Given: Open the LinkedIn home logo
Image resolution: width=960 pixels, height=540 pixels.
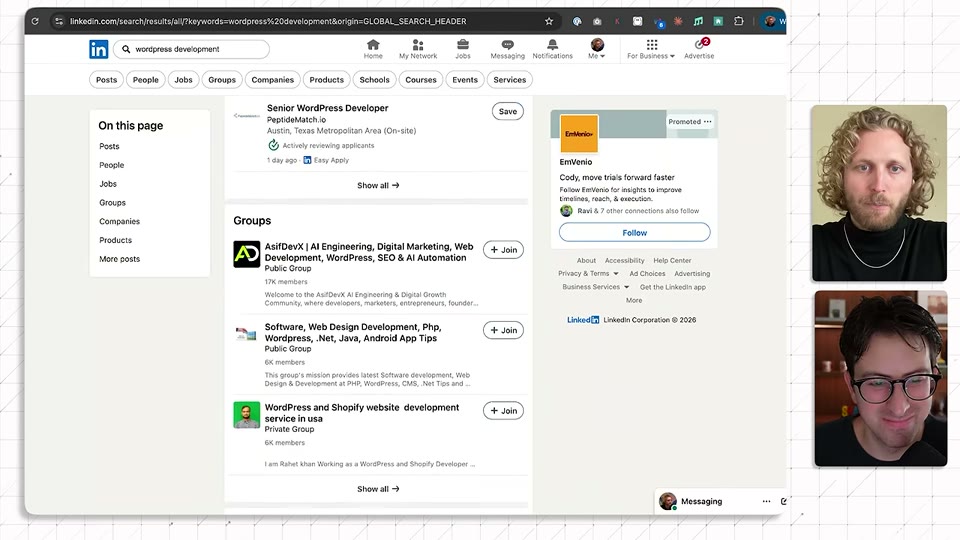Looking at the screenshot, I should [x=99, y=49].
